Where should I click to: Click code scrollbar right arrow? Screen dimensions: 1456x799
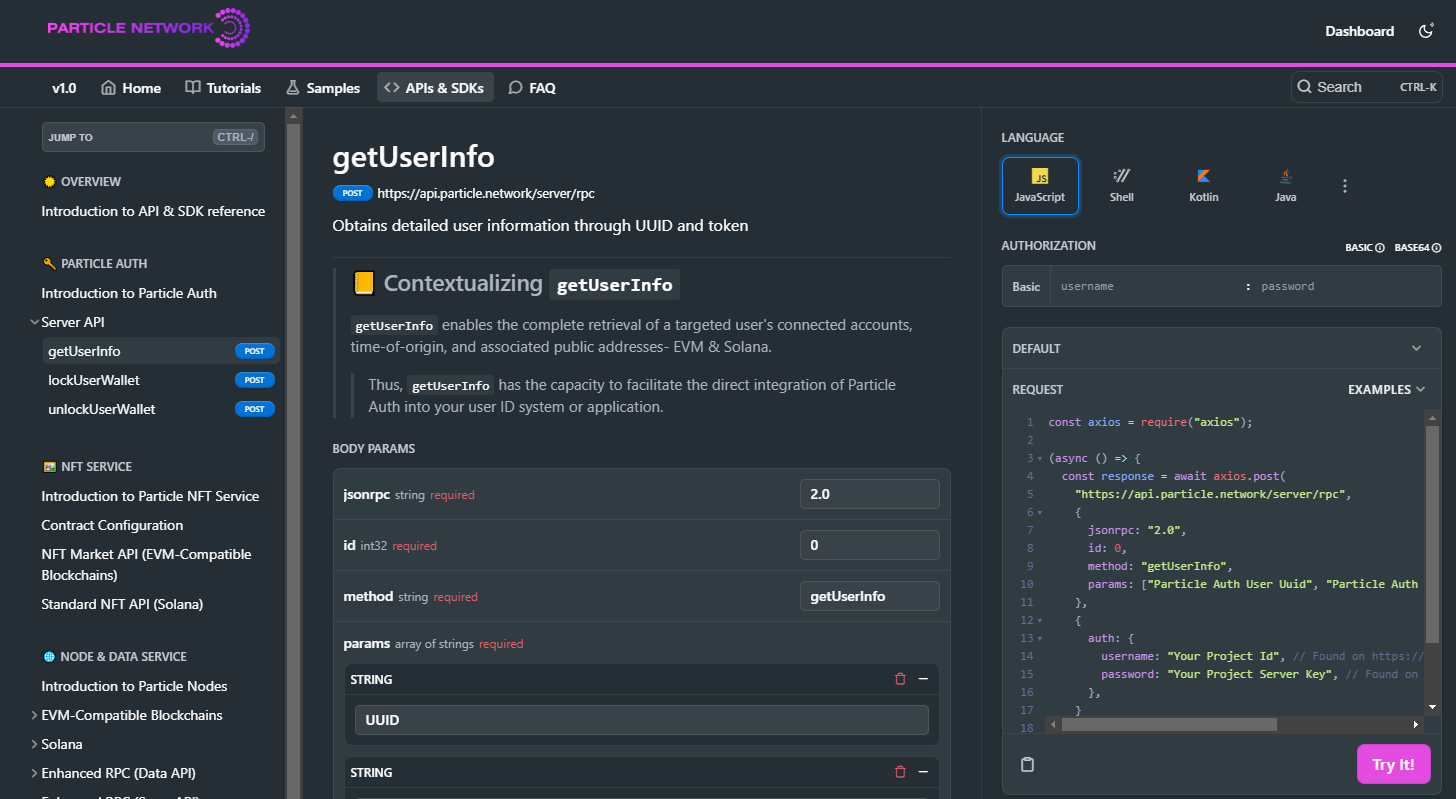[x=1416, y=724]
